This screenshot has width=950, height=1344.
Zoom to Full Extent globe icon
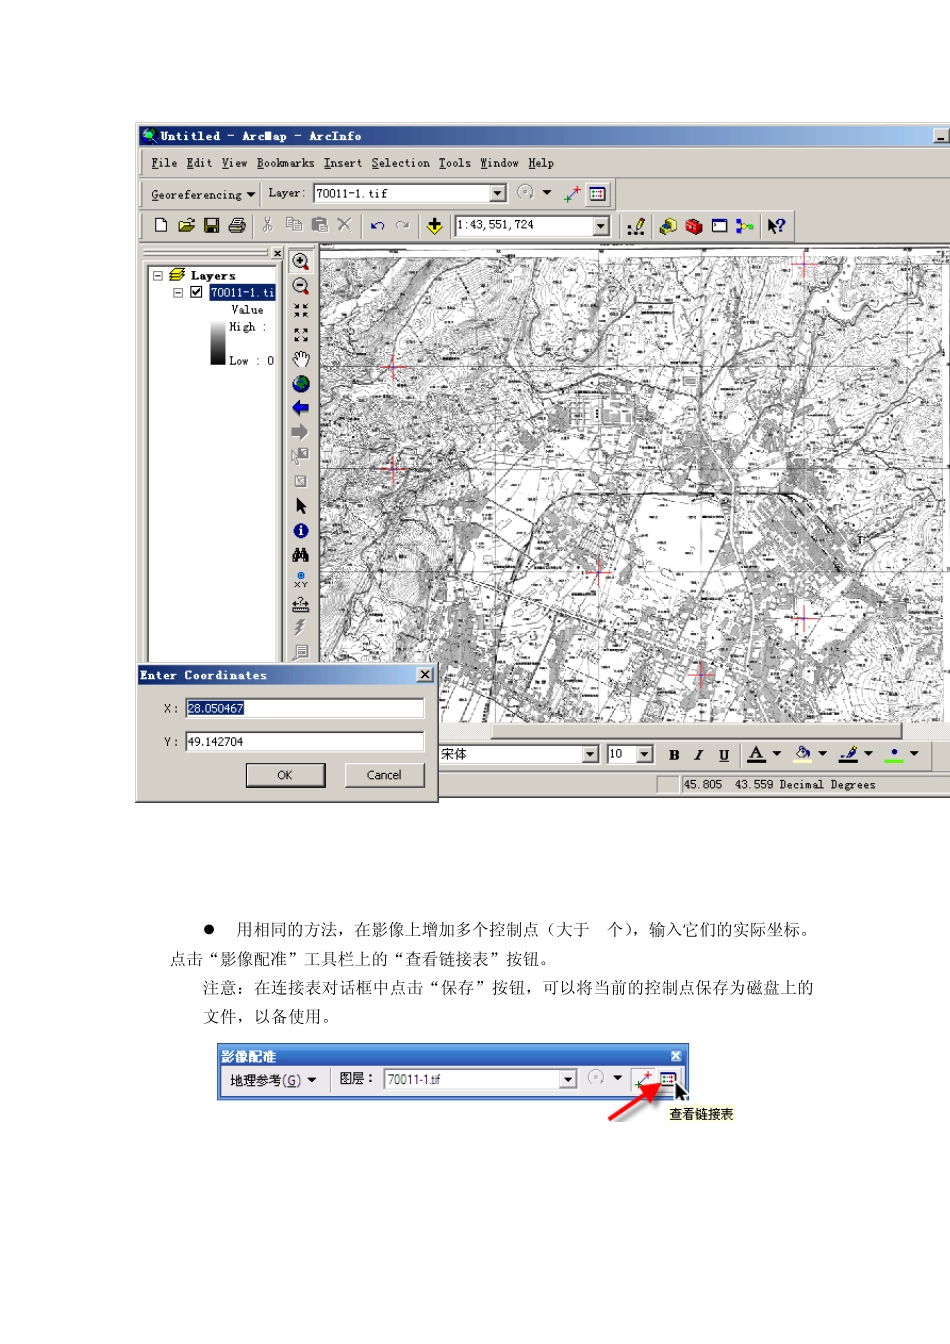point(300,384)
